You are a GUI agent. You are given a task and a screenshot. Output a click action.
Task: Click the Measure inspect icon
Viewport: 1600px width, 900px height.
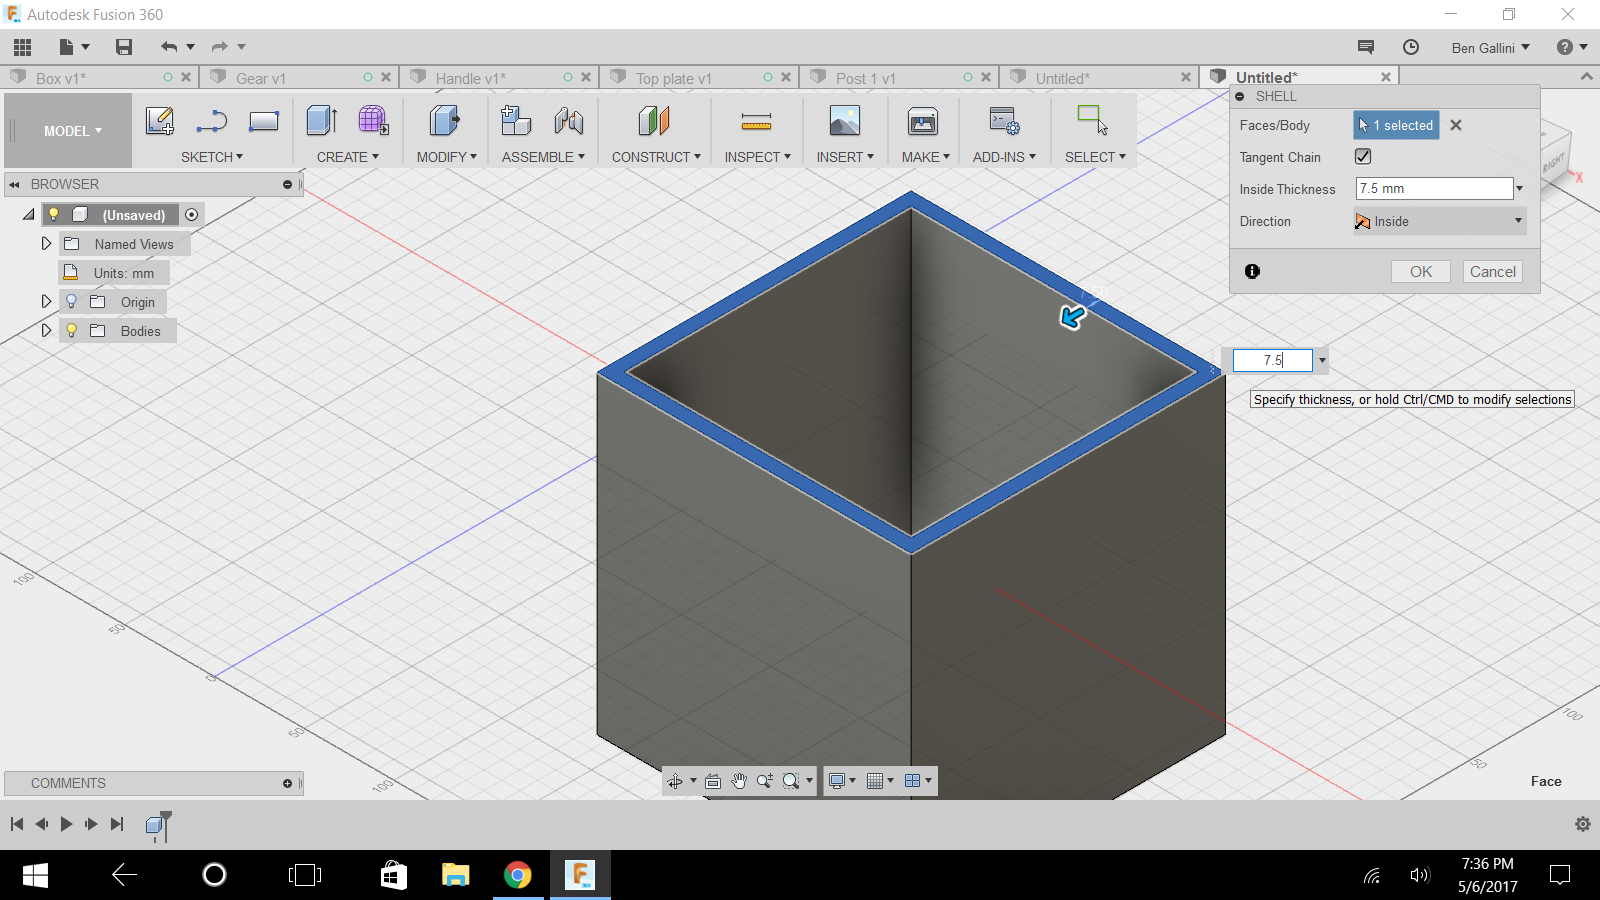tap(756, 122)
